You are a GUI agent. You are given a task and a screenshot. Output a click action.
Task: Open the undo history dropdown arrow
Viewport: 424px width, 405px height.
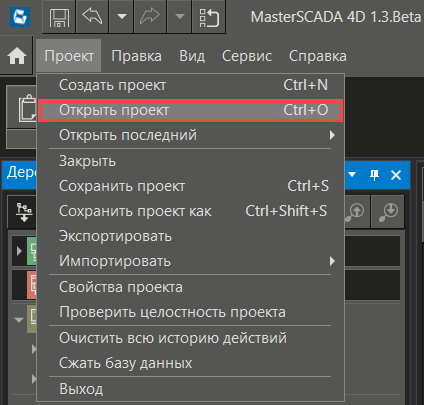click(x=122, y=17)
